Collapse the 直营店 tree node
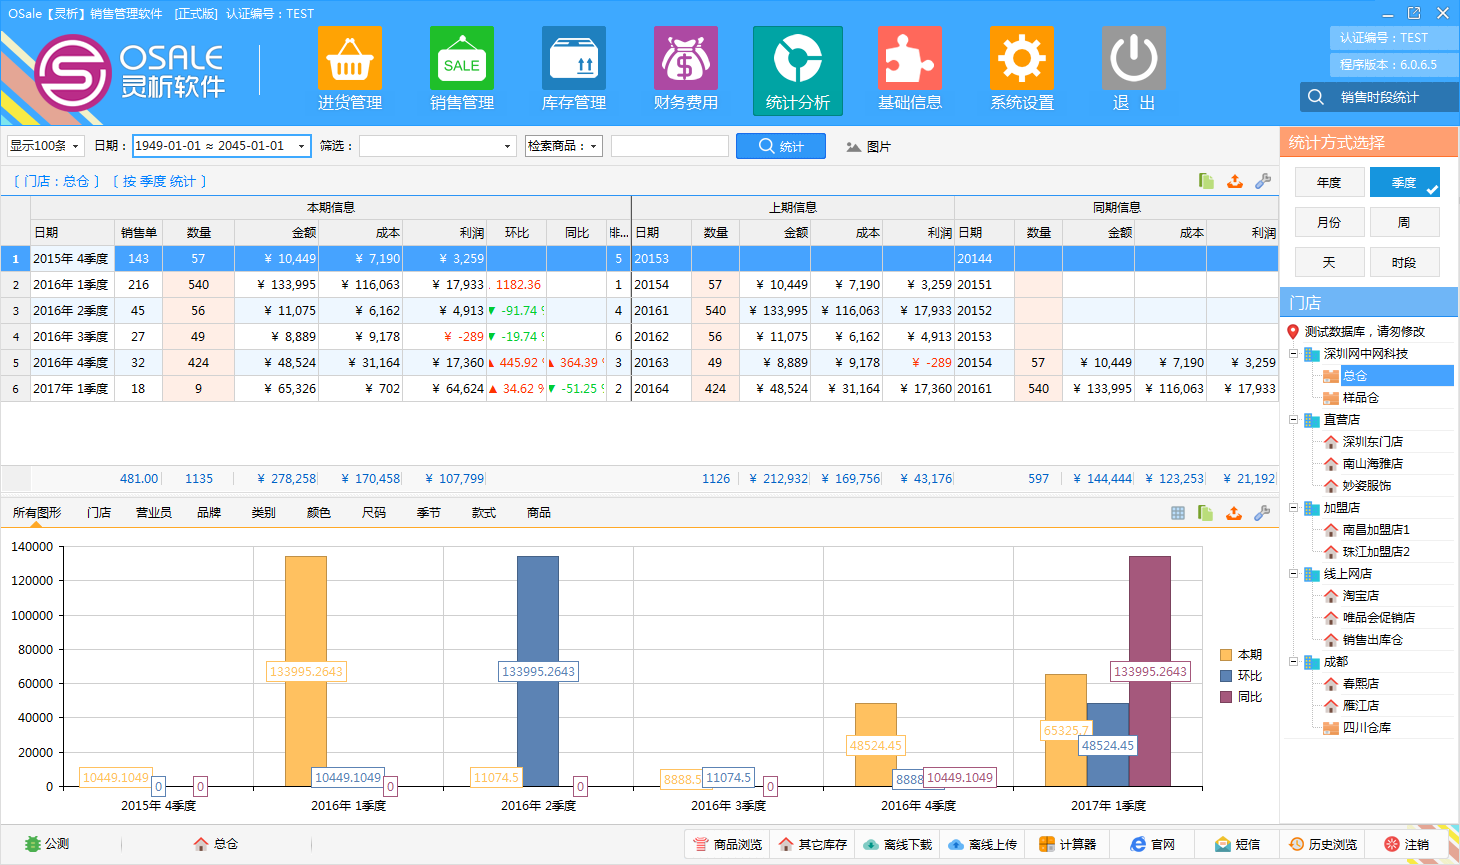The width and height of the screenshot is (1460, 865). pyautogui.click(x=1293, y=420)
